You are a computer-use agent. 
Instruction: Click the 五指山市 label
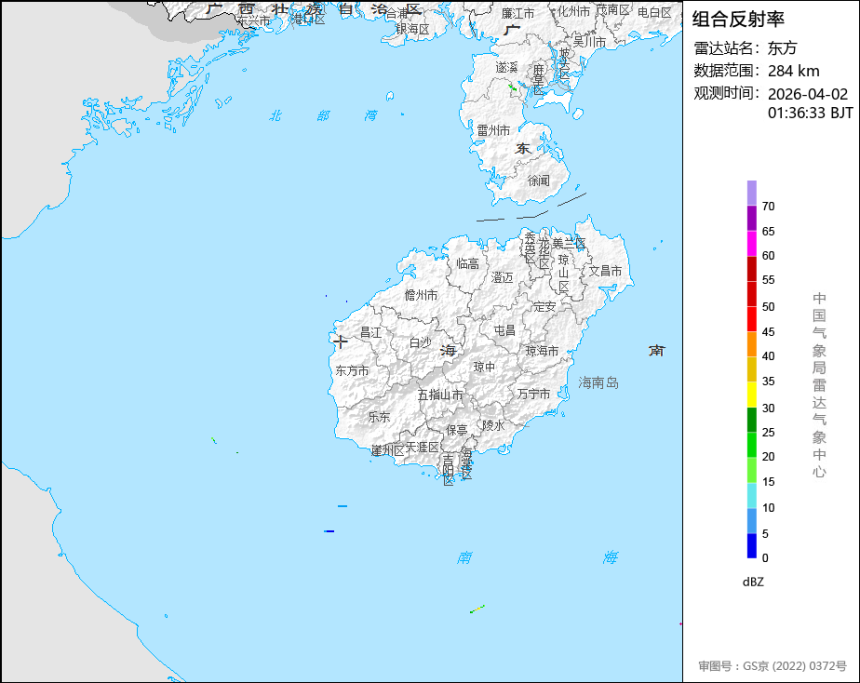click(440, 394)
